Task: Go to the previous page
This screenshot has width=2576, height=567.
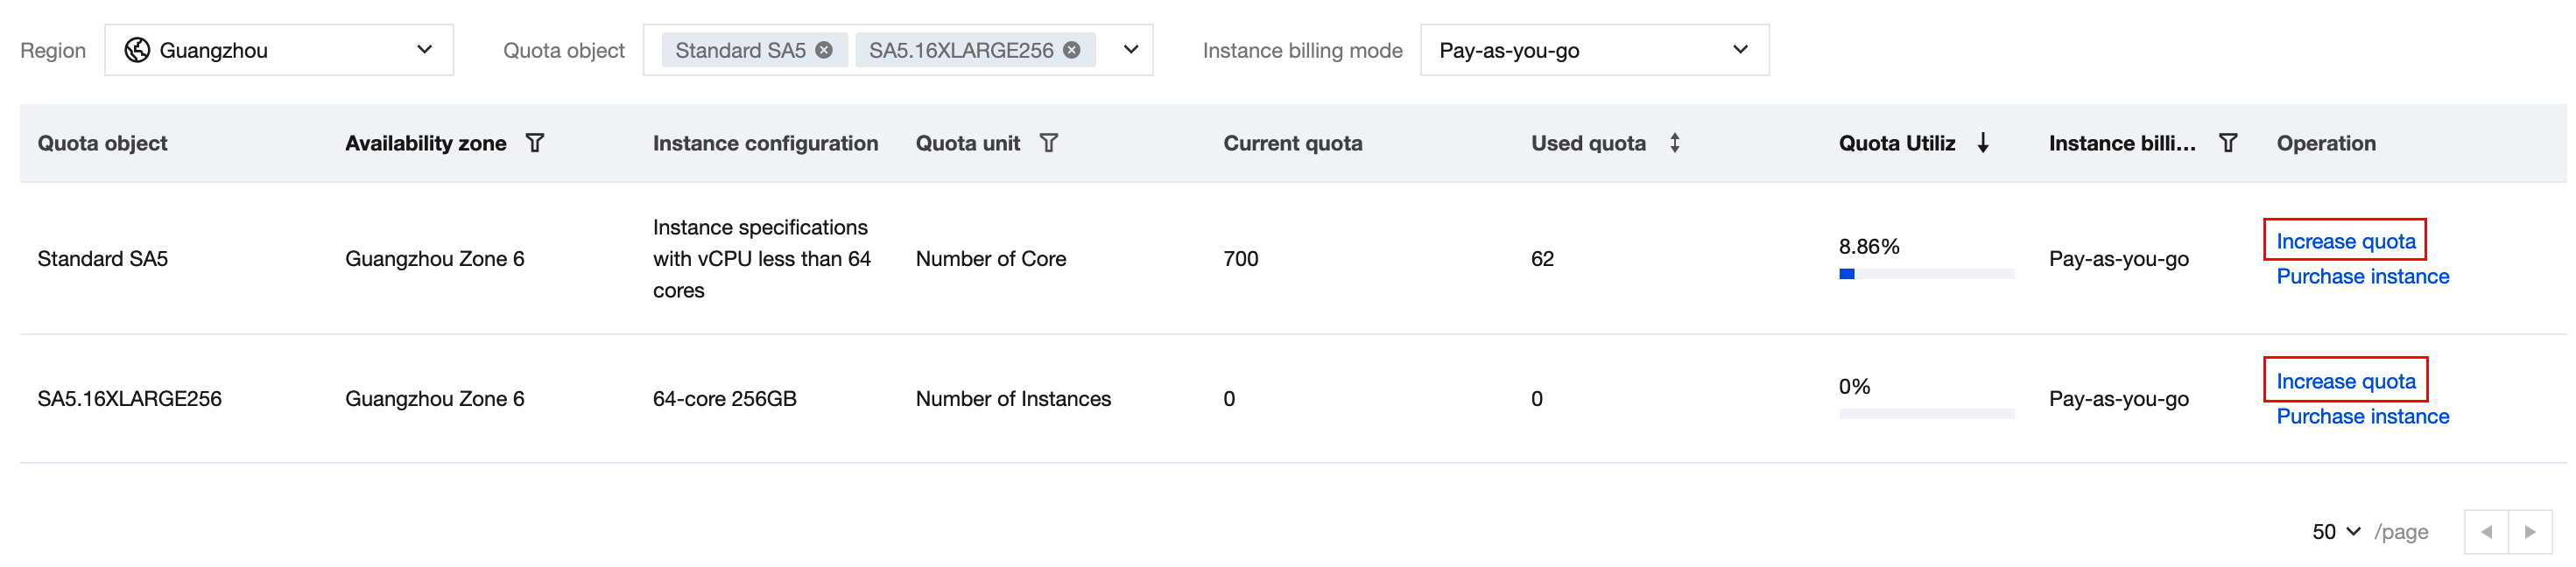Action: (x=2486, y=532)
